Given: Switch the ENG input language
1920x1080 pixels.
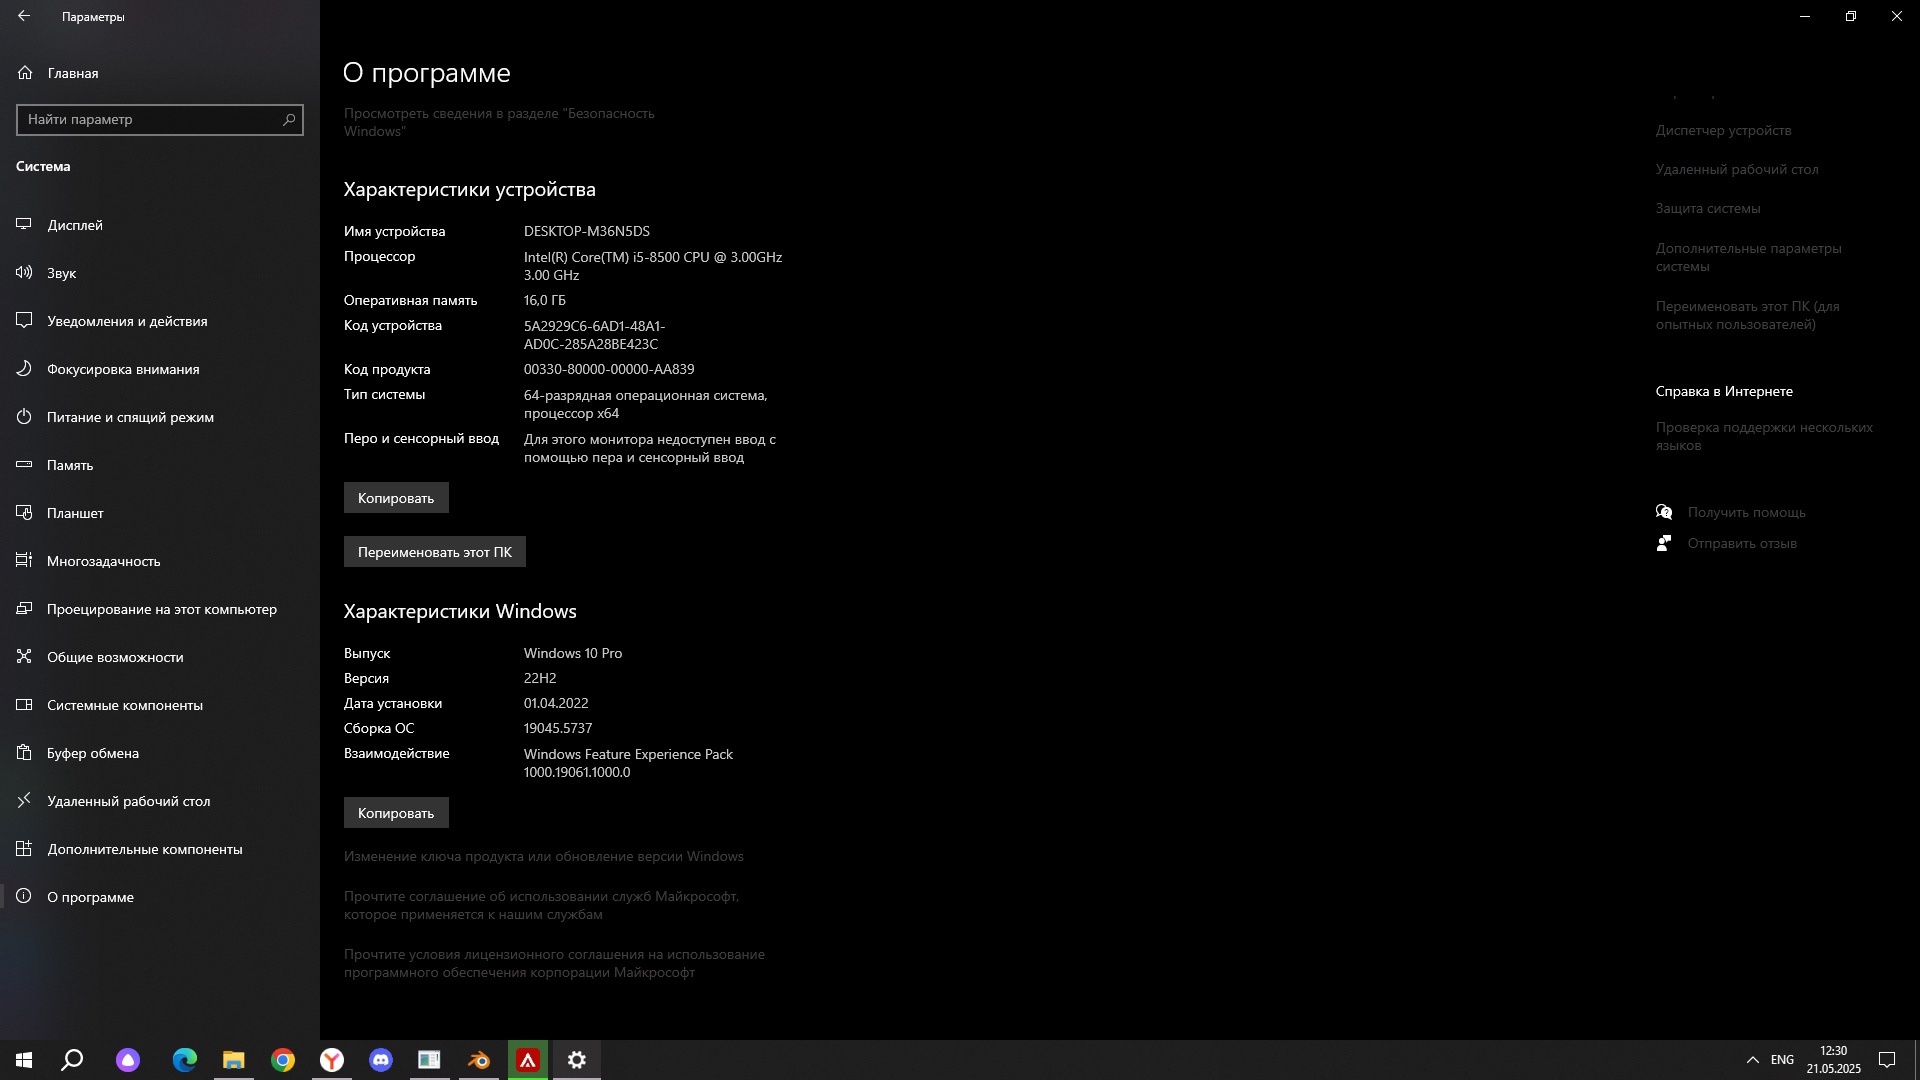Looking at the screenshot, I should click(1782, 1060).
